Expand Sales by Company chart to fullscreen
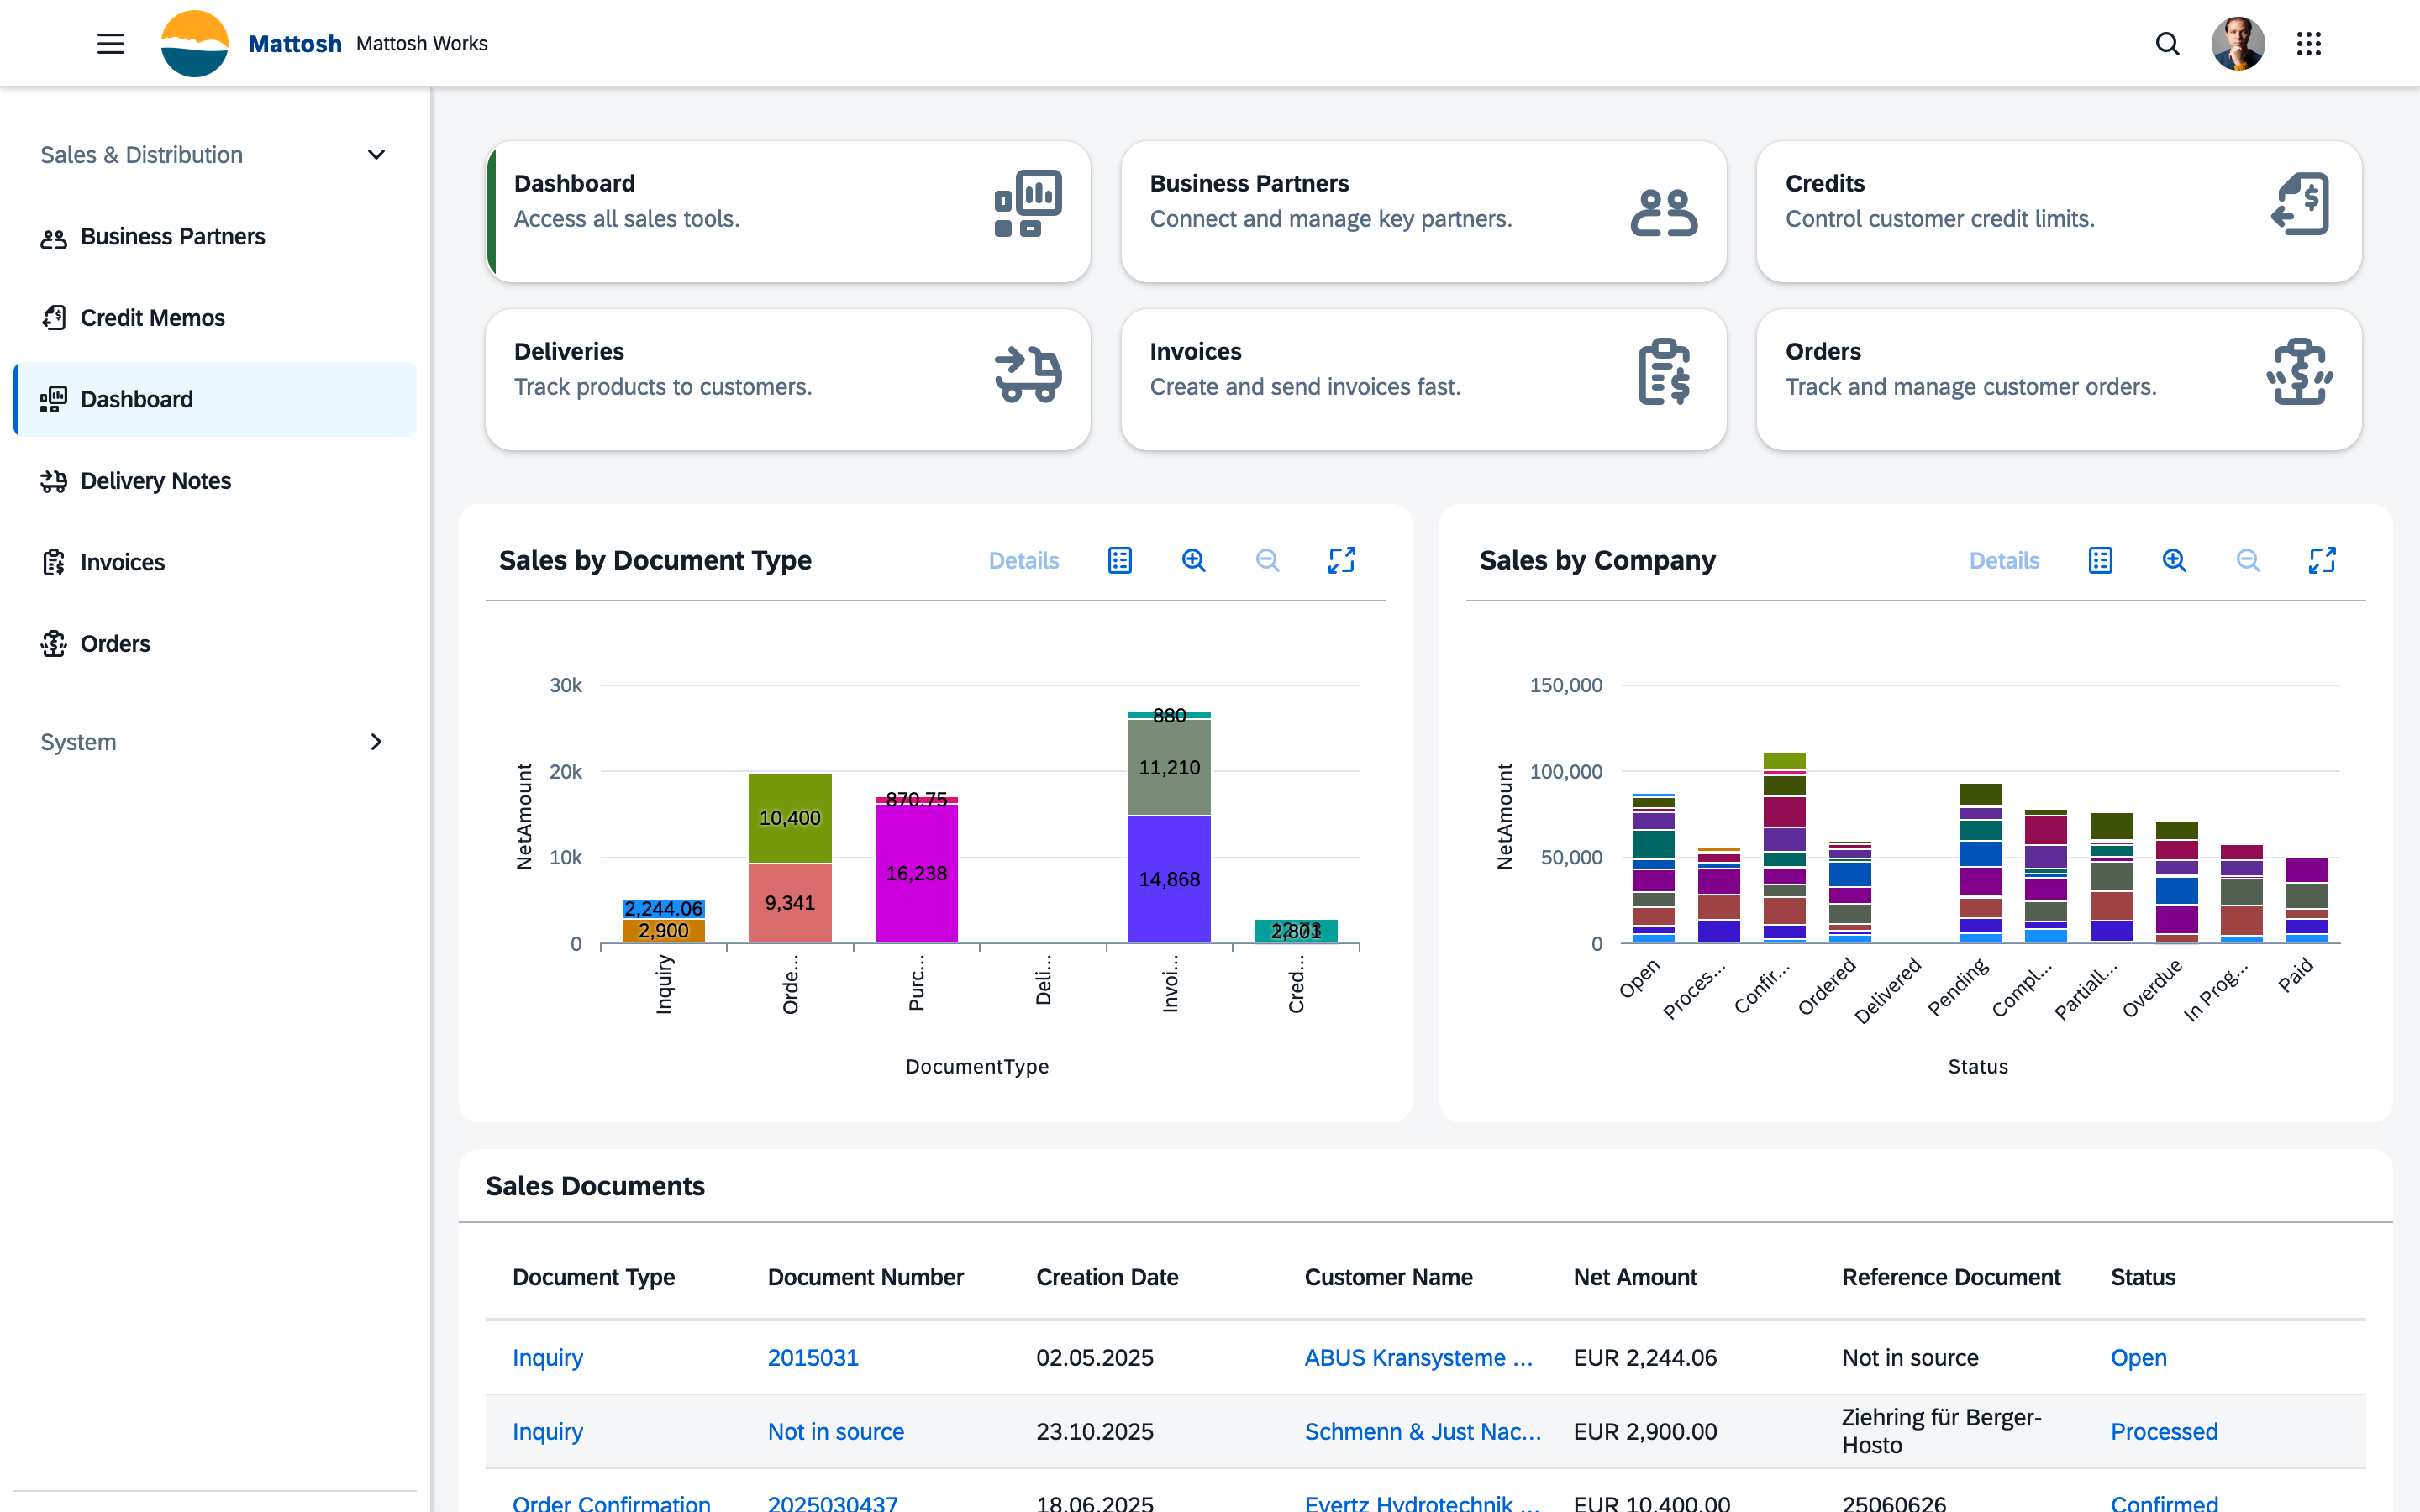The image size is (2420, 1512). pos(2322,560)
